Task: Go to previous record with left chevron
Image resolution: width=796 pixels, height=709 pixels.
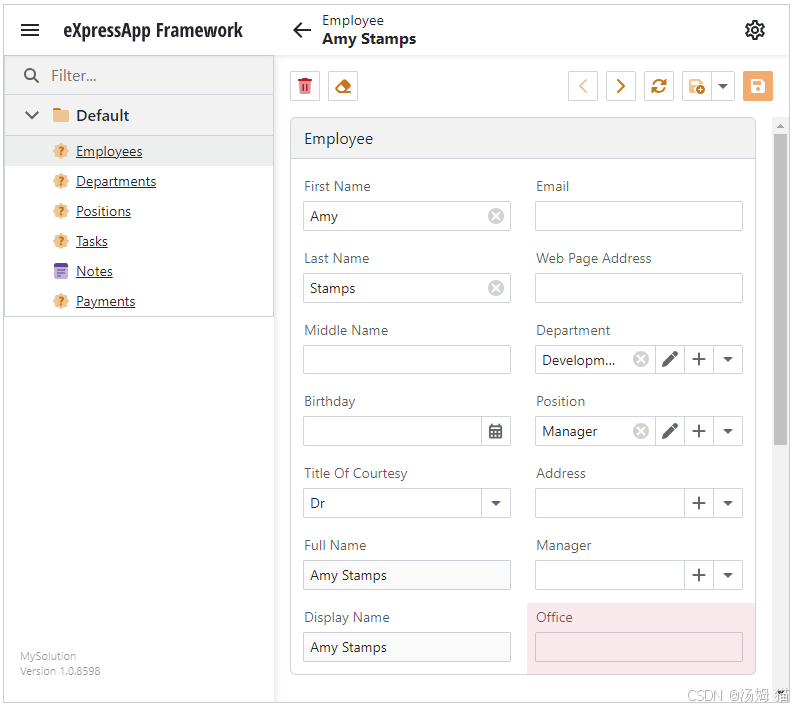Action: pyautogui.click(x=583, y=86)
